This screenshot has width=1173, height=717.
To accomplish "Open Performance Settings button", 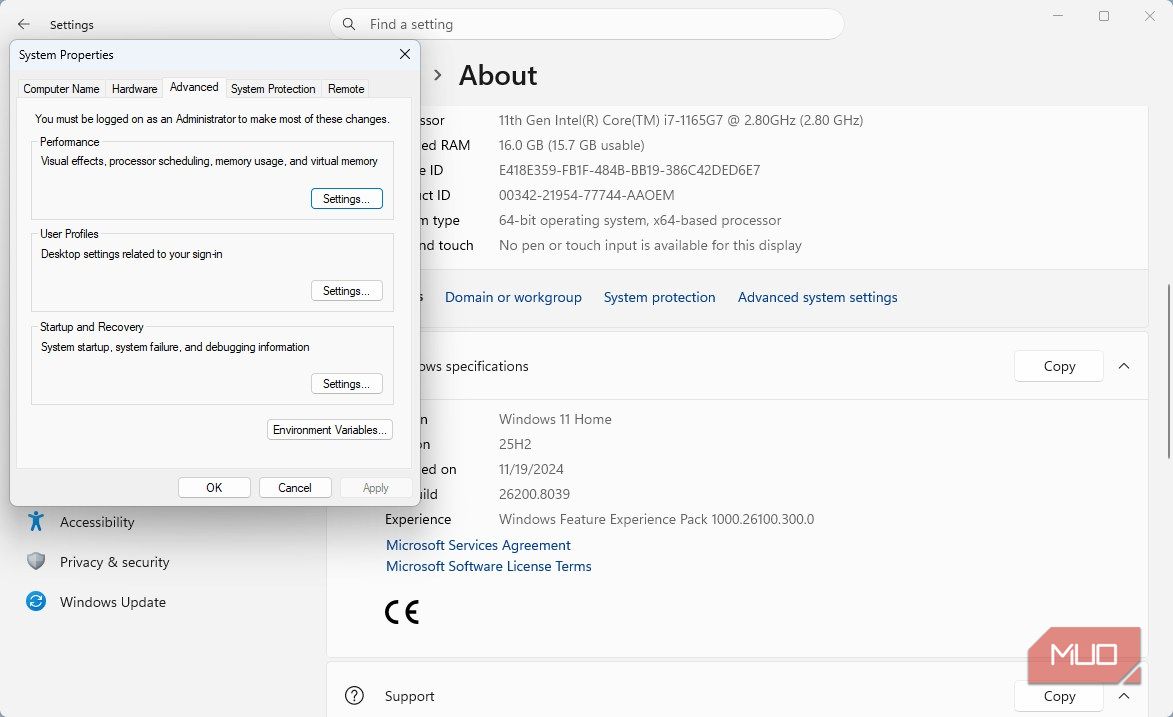I will [346, 198].
